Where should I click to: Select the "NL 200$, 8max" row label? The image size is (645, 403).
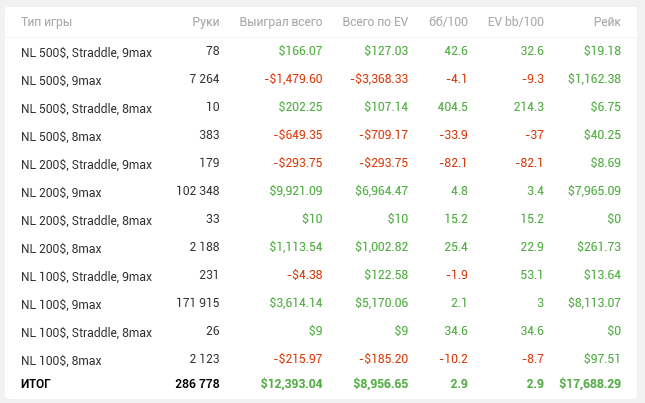pos(61,248)
